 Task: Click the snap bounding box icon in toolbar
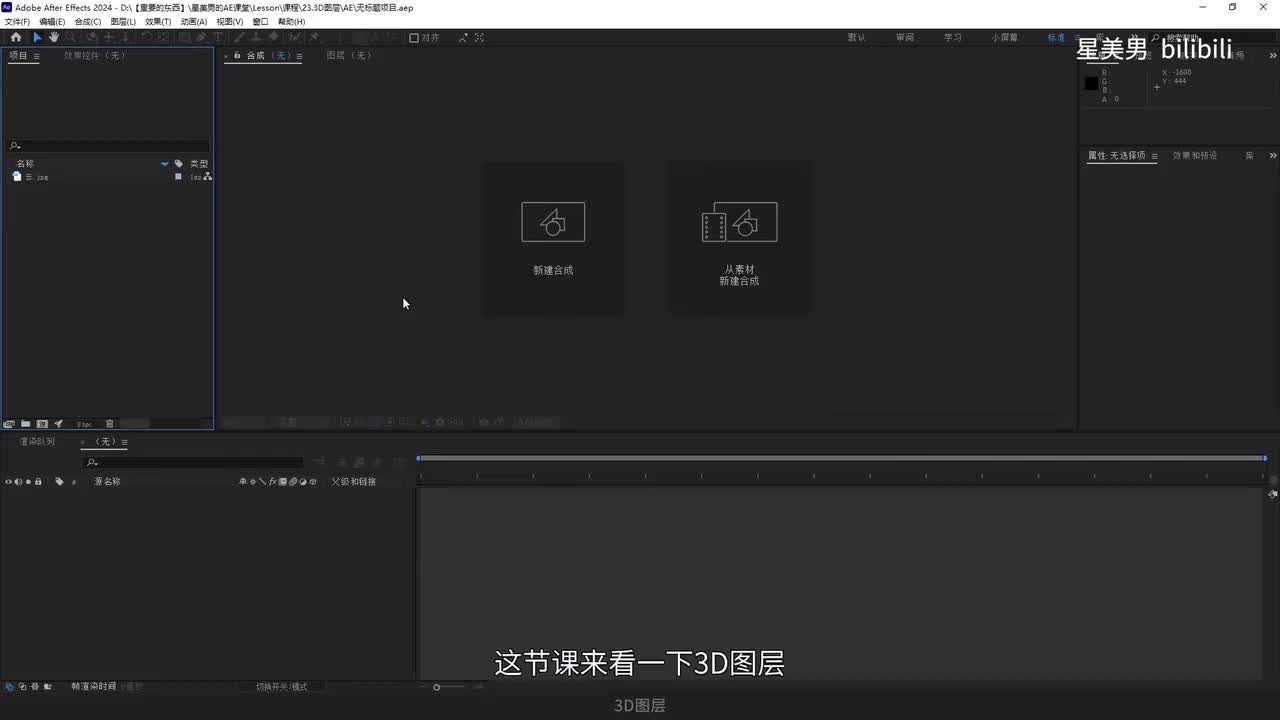click(480, 38)
